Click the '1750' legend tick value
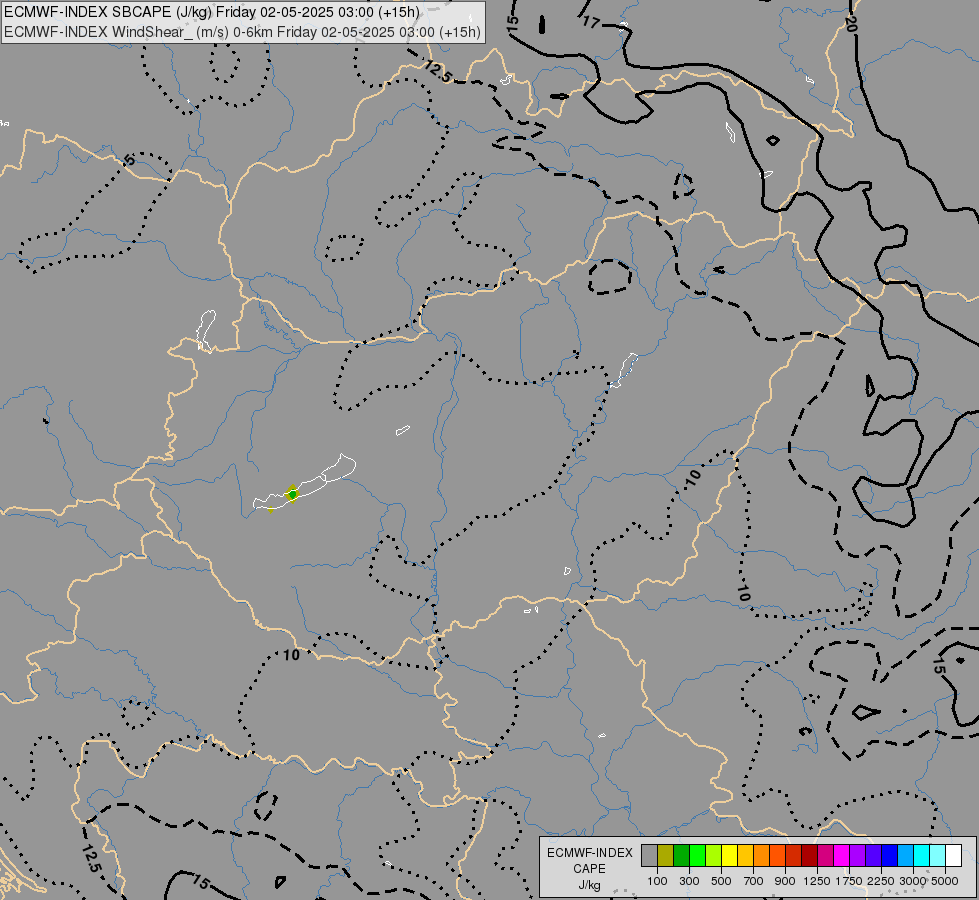The height and width of the screenshot is (900, 979). coord(849,881)
